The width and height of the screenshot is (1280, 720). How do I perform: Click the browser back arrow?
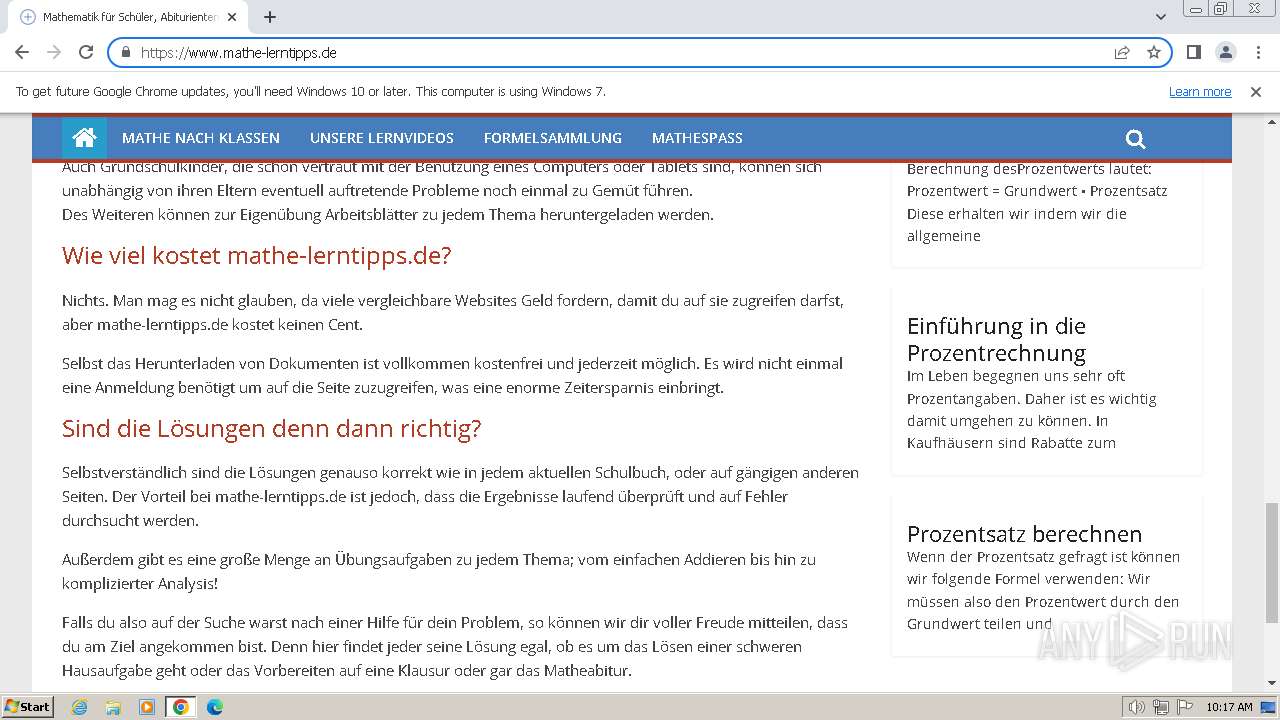coord(22,53)
